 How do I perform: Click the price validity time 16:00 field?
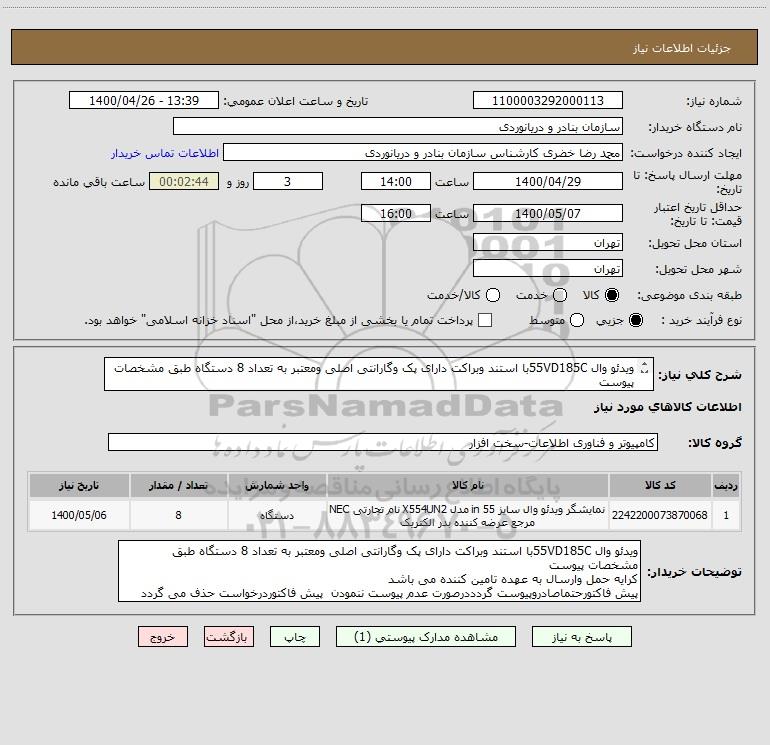coord(396,213)
